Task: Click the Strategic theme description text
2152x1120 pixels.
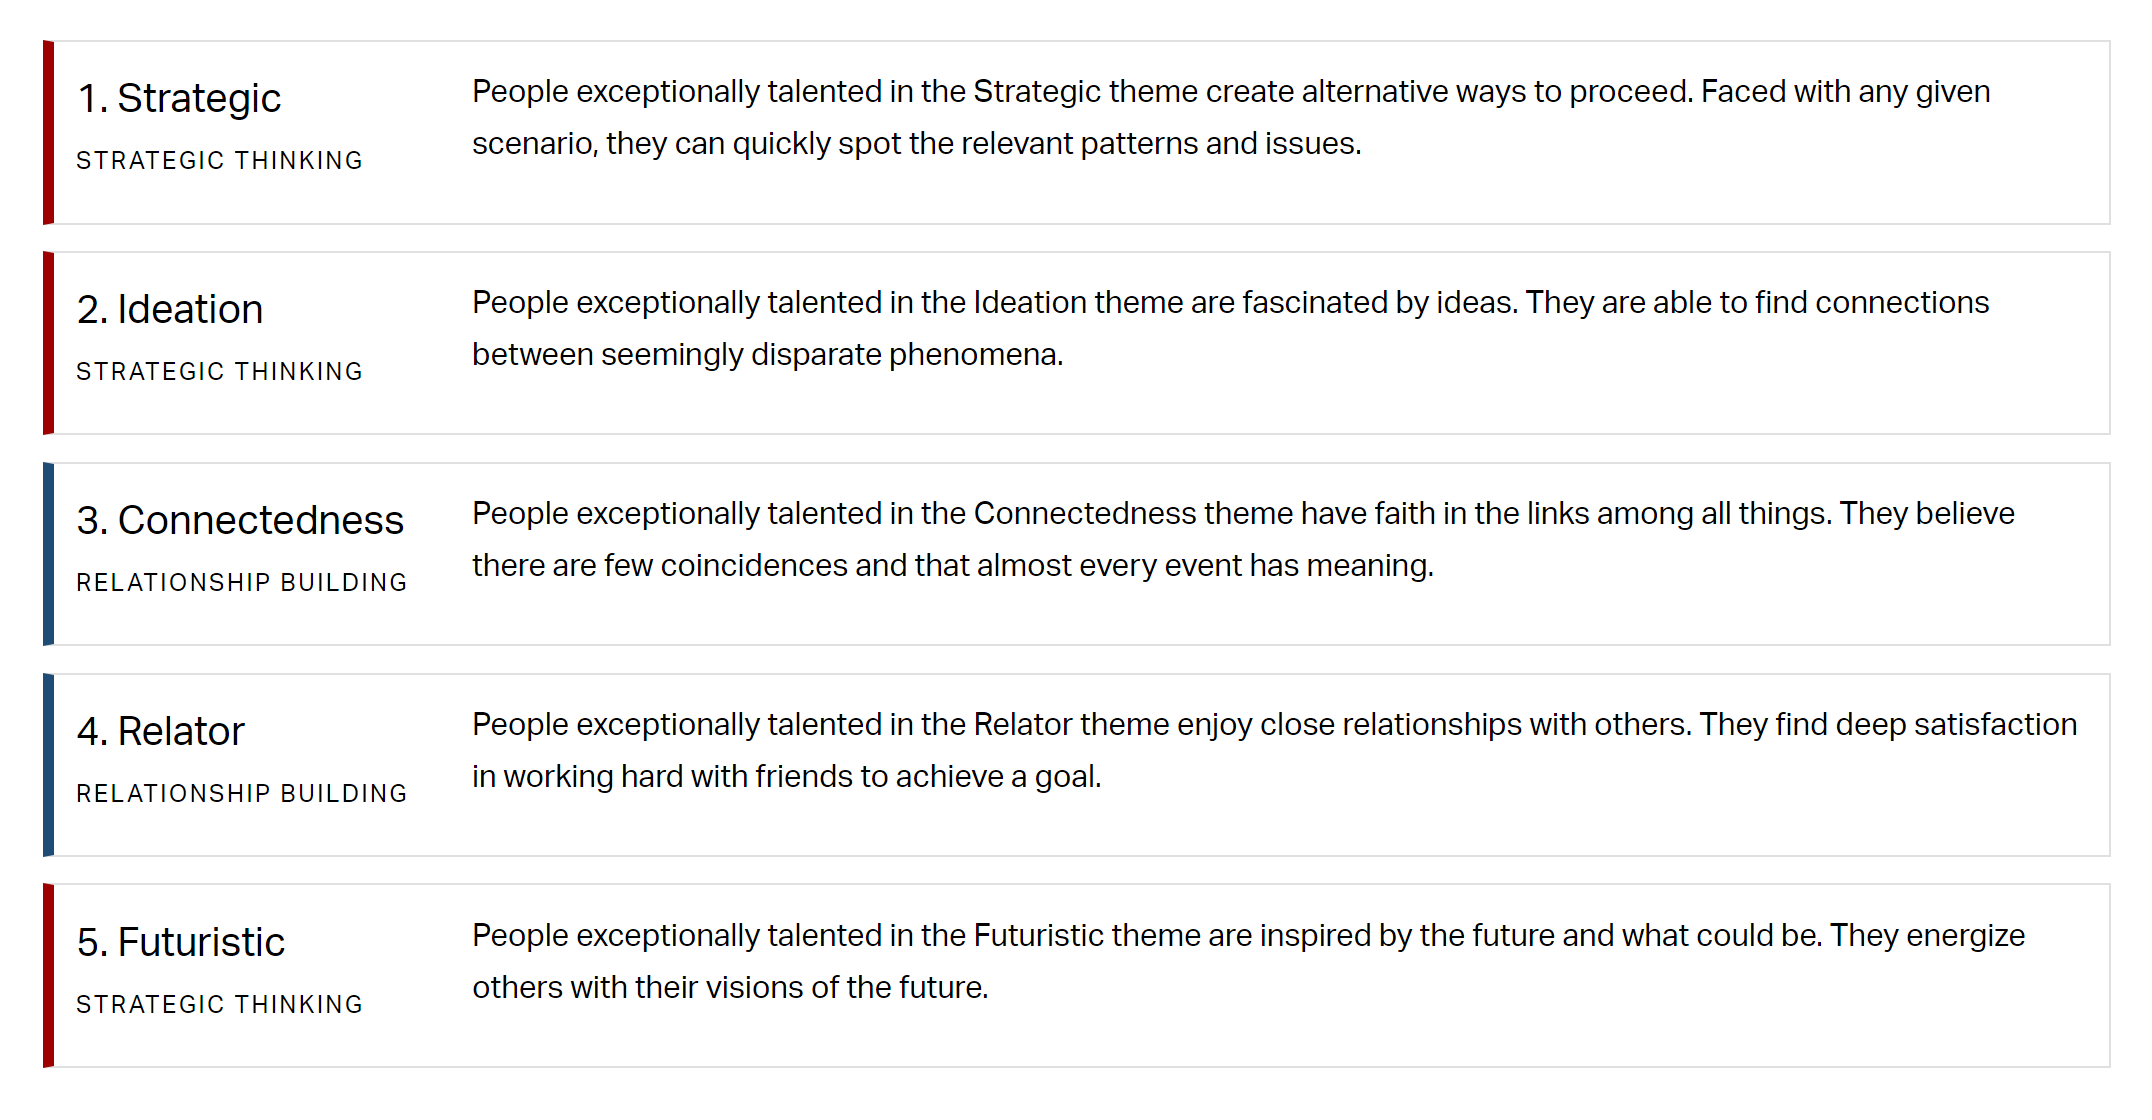Action: coord(1231,118)
